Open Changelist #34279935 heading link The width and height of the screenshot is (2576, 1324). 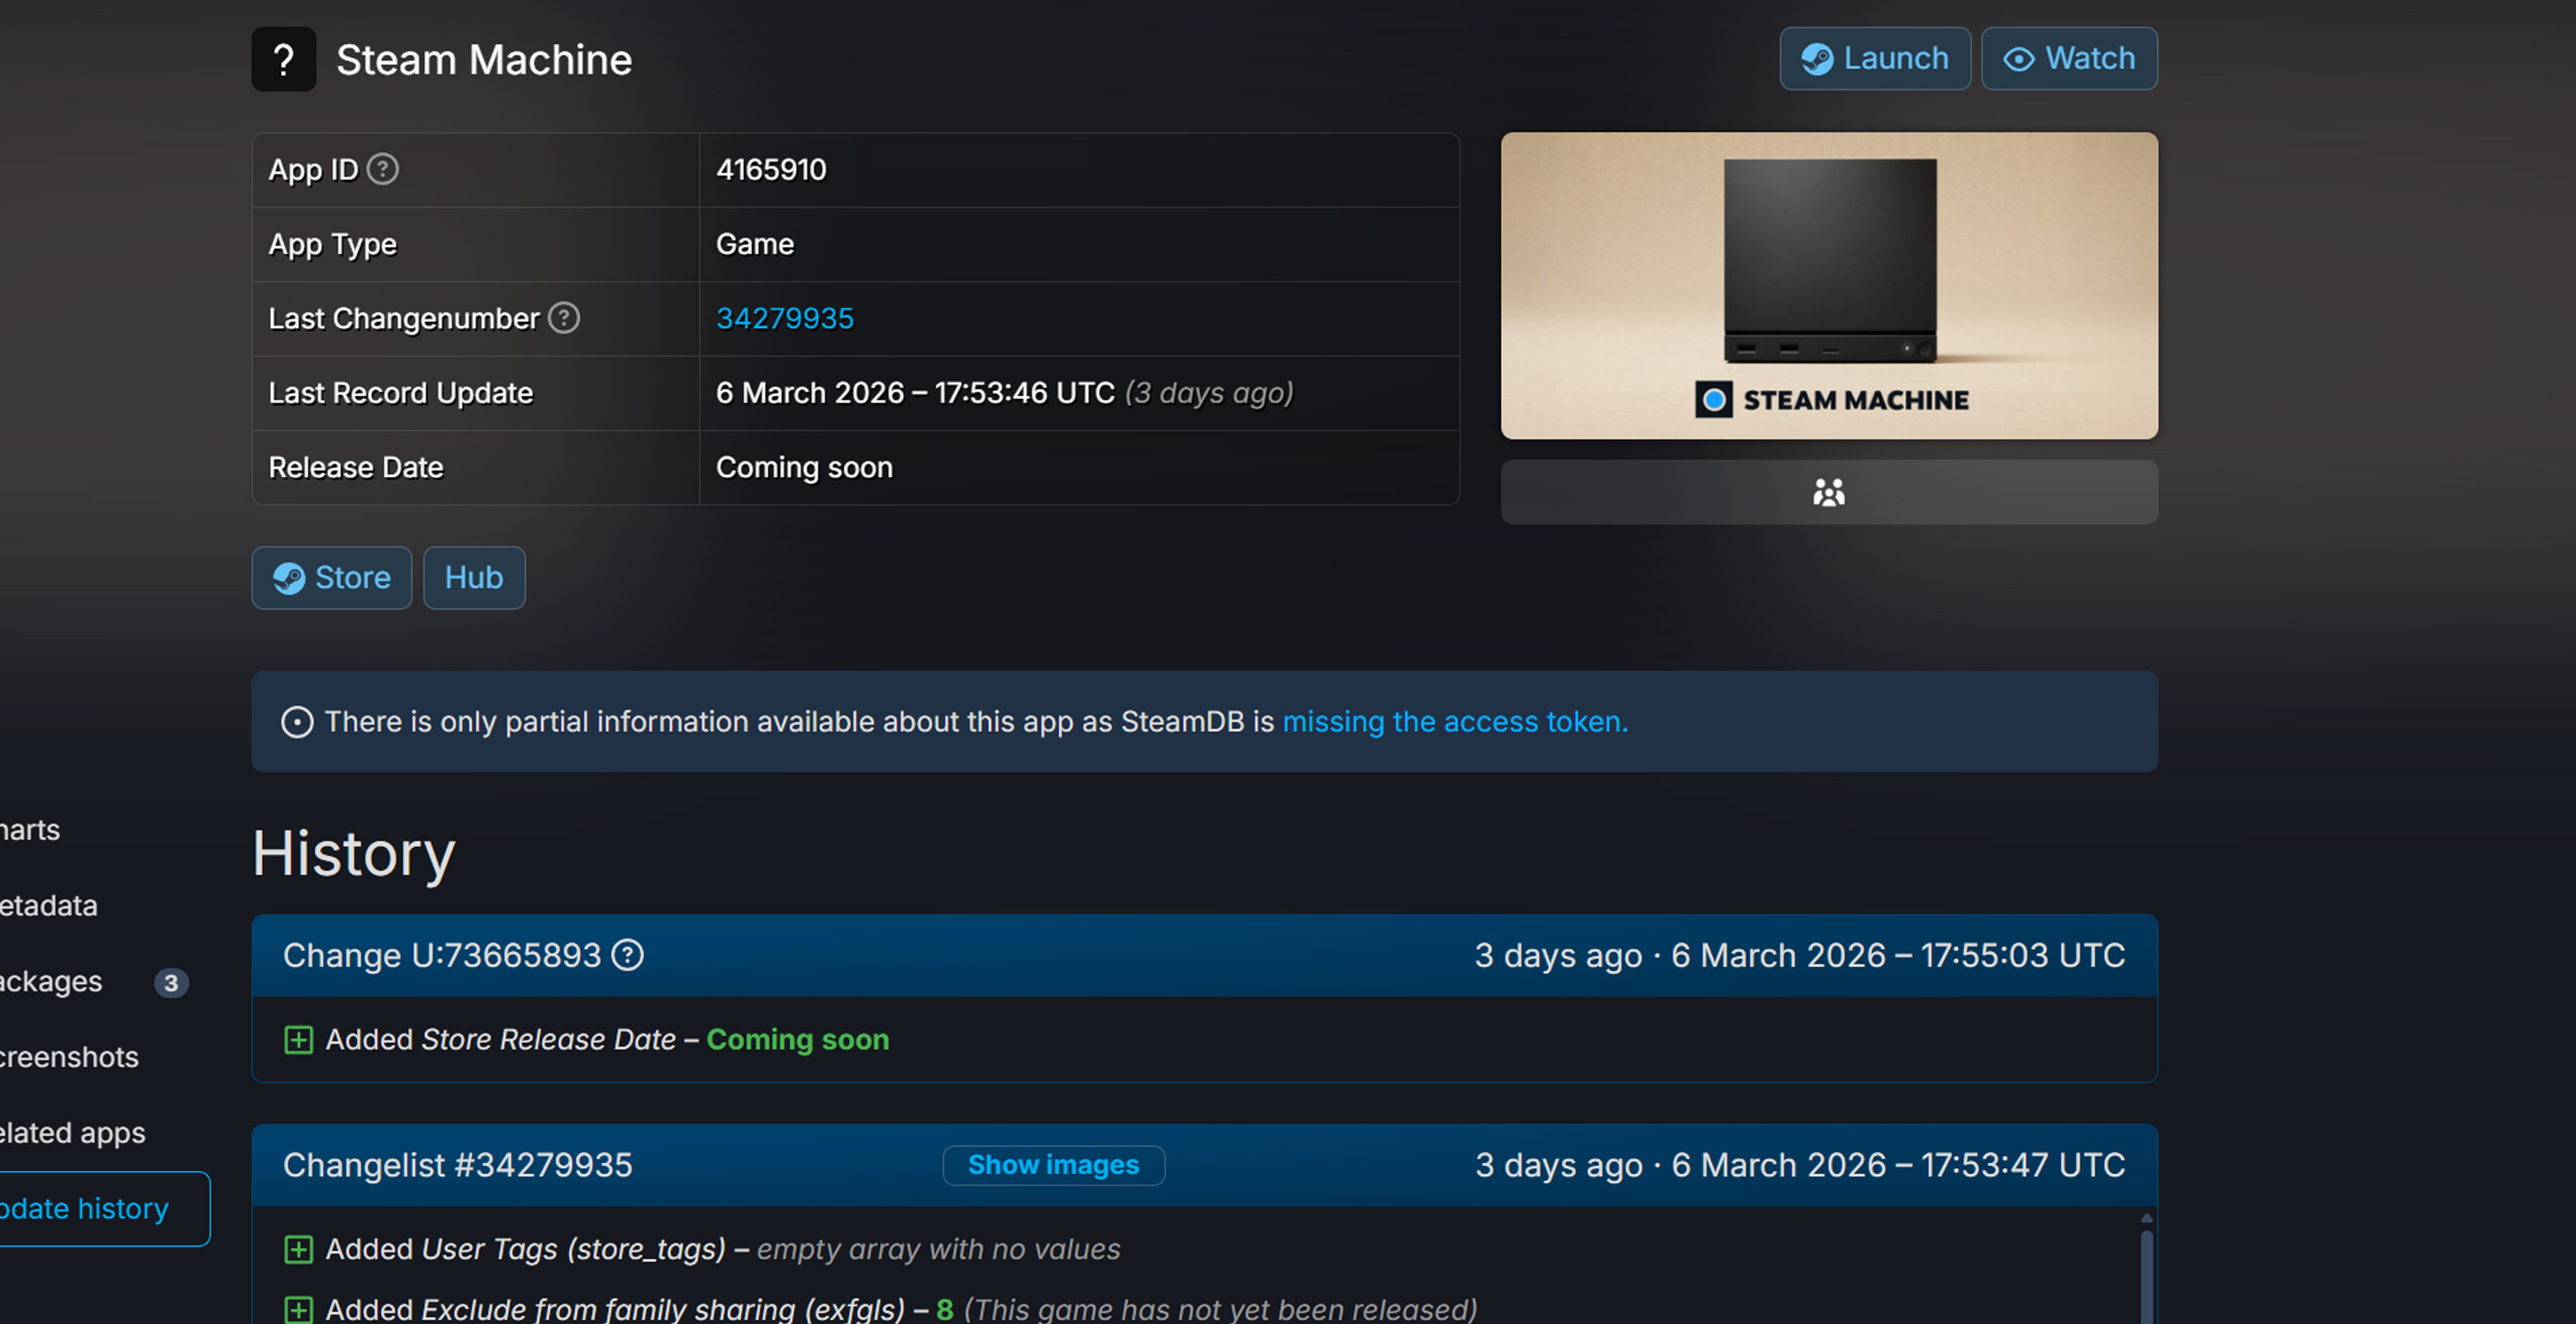pyautogui.click(x=458, y=1165)
